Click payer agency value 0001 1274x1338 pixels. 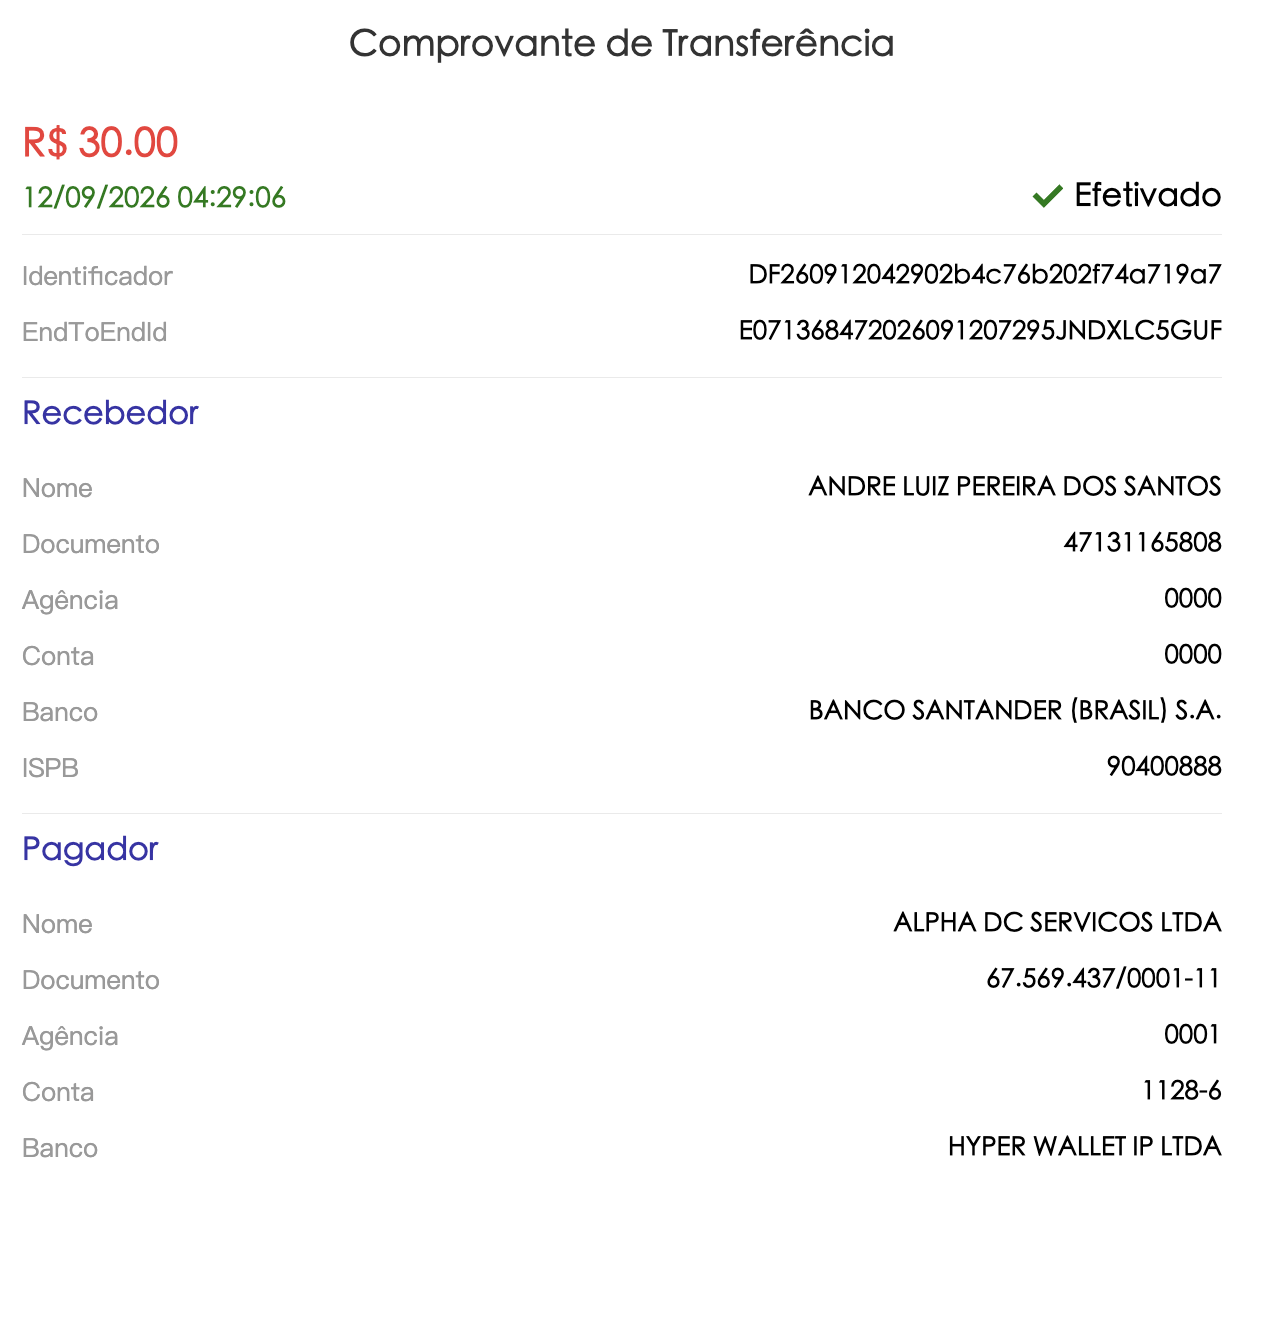click(1193, 1035)
